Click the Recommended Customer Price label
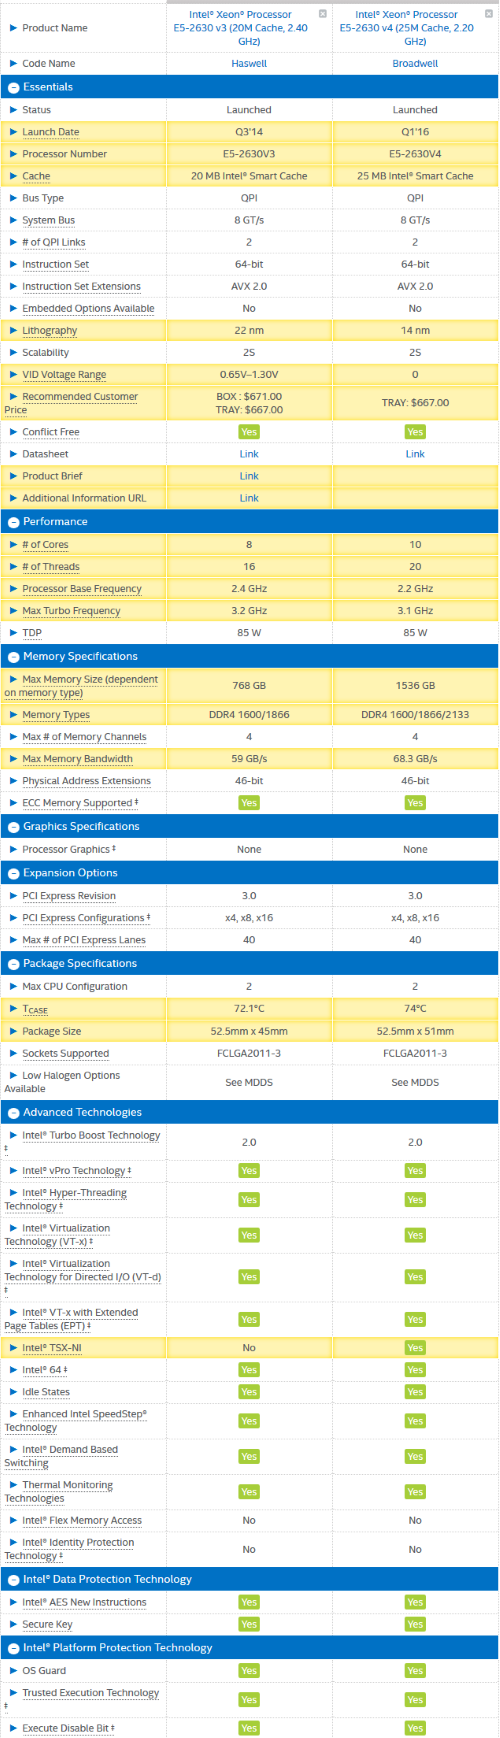 coord(71,403)
